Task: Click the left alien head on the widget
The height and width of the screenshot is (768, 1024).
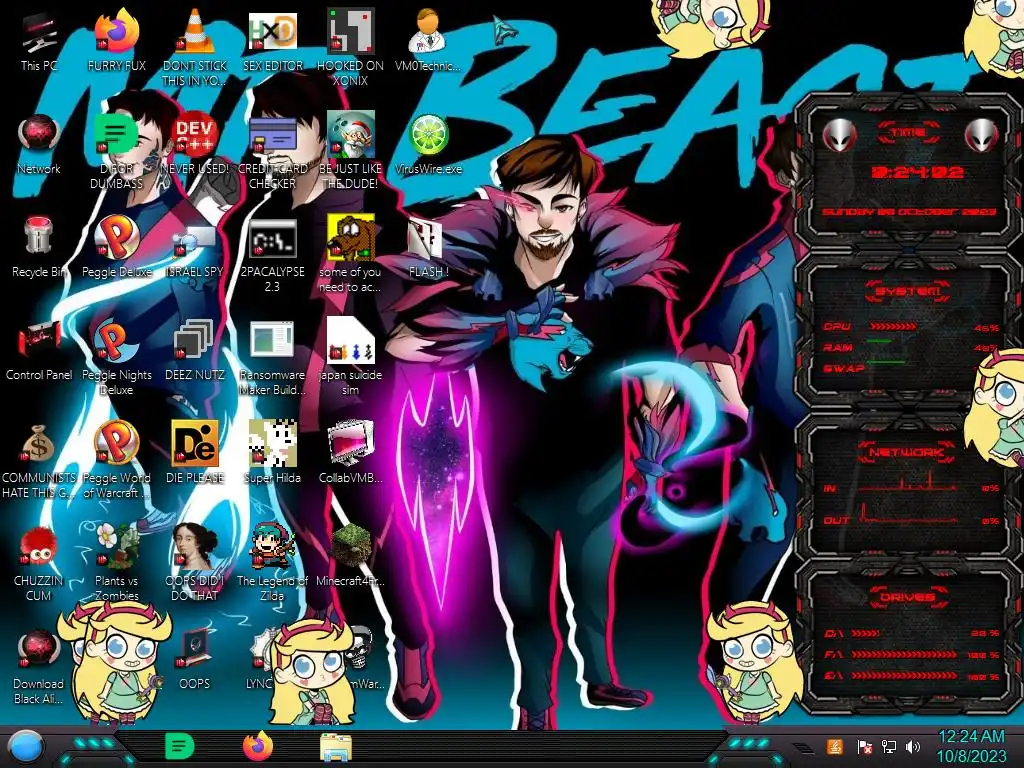Action: pos(839,135)
